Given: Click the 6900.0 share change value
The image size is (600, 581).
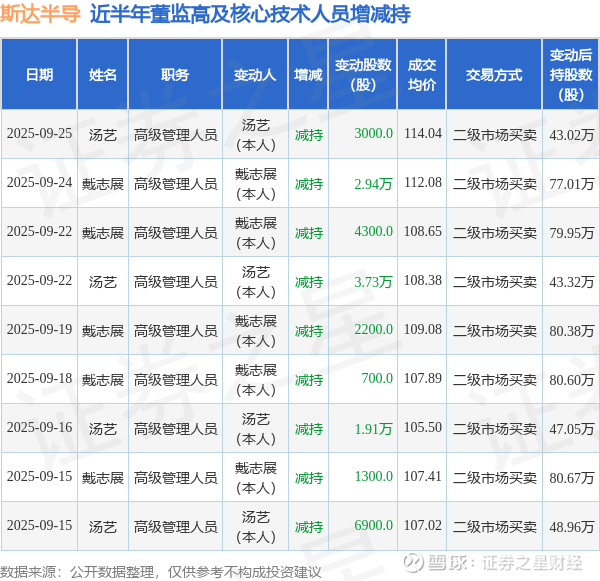Looking at the screenshot, I should tap(373, 526).
